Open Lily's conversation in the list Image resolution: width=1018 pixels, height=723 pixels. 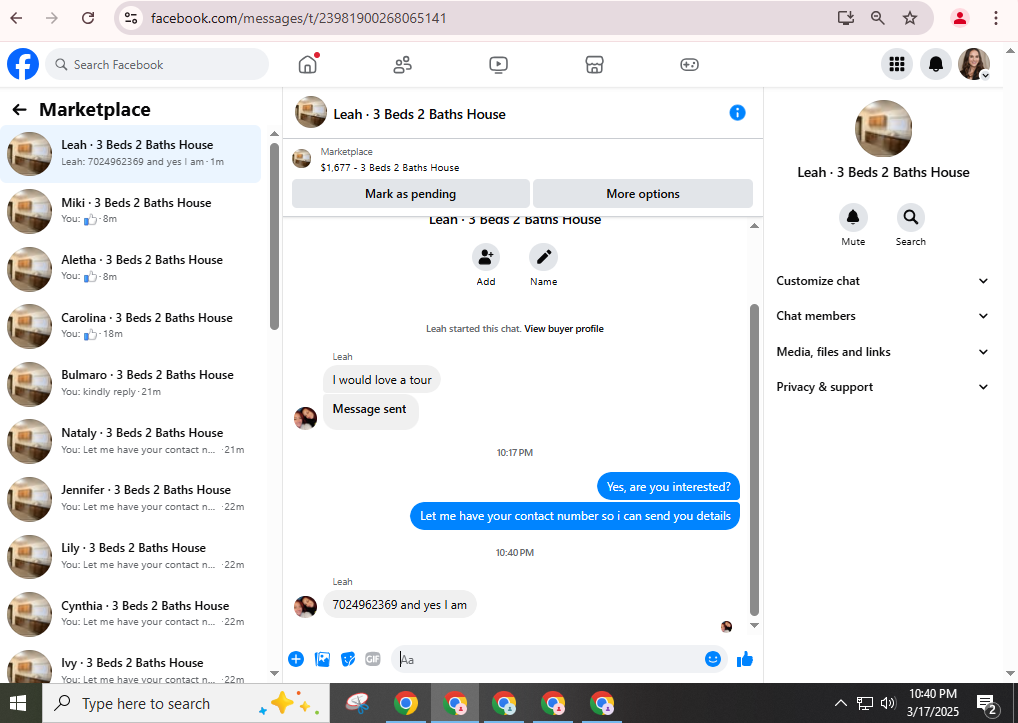point(130,556)
